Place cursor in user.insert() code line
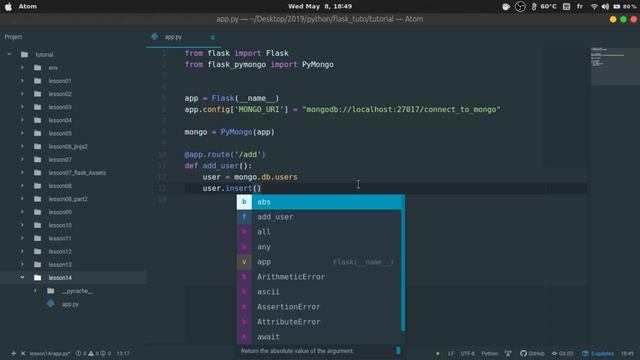This screenshot has width=640, height=360. (x=231, y=188)
